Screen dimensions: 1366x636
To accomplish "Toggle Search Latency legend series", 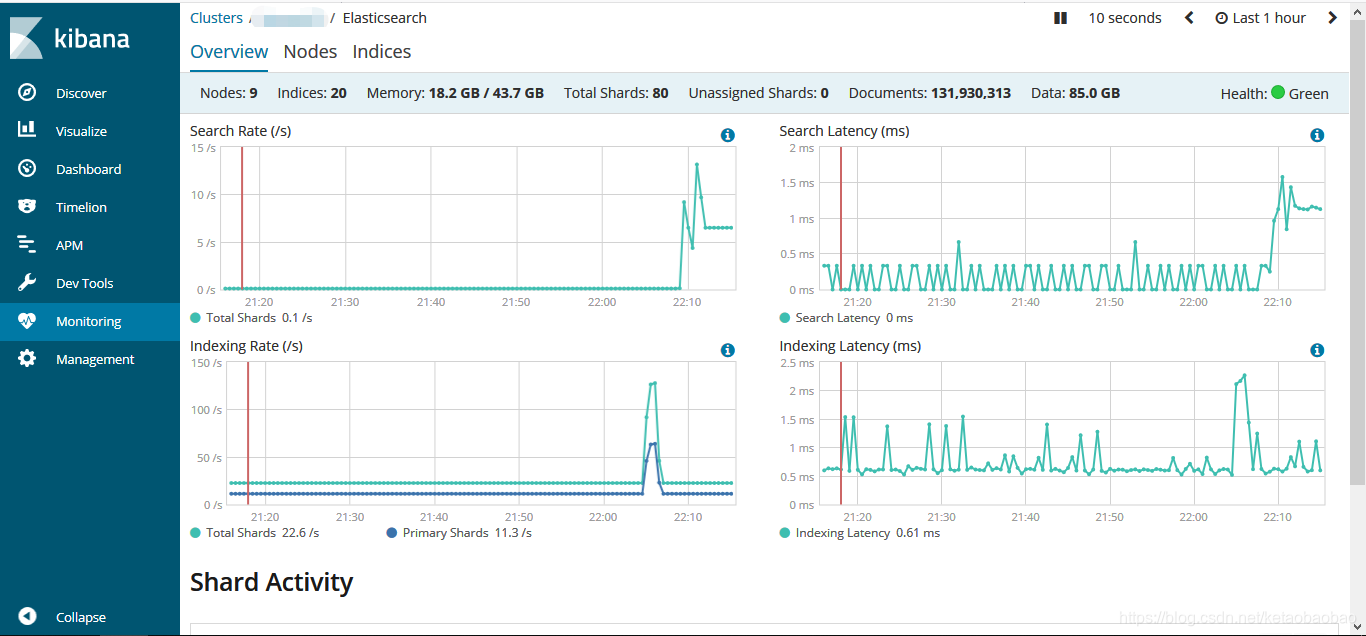I will click(x=846, y=318).
